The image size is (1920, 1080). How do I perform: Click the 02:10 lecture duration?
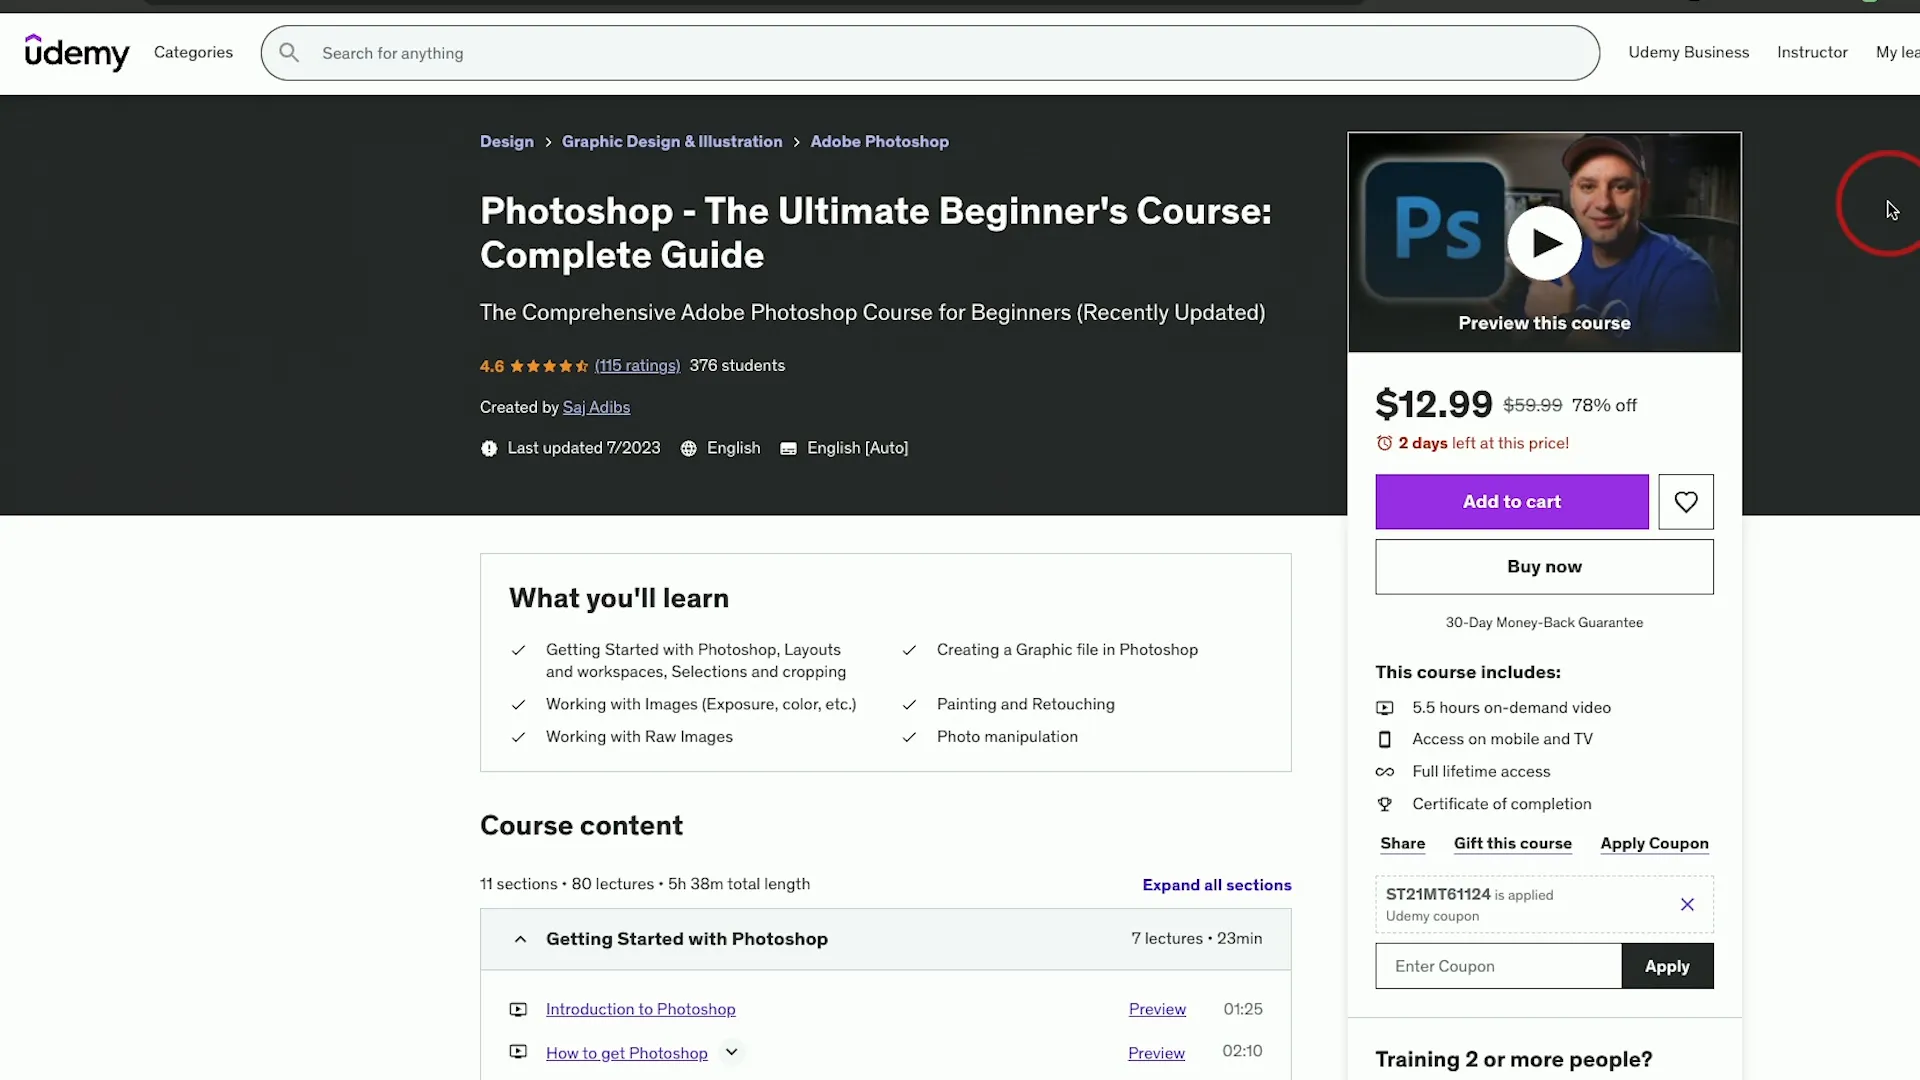[x=1242, y=1052]
